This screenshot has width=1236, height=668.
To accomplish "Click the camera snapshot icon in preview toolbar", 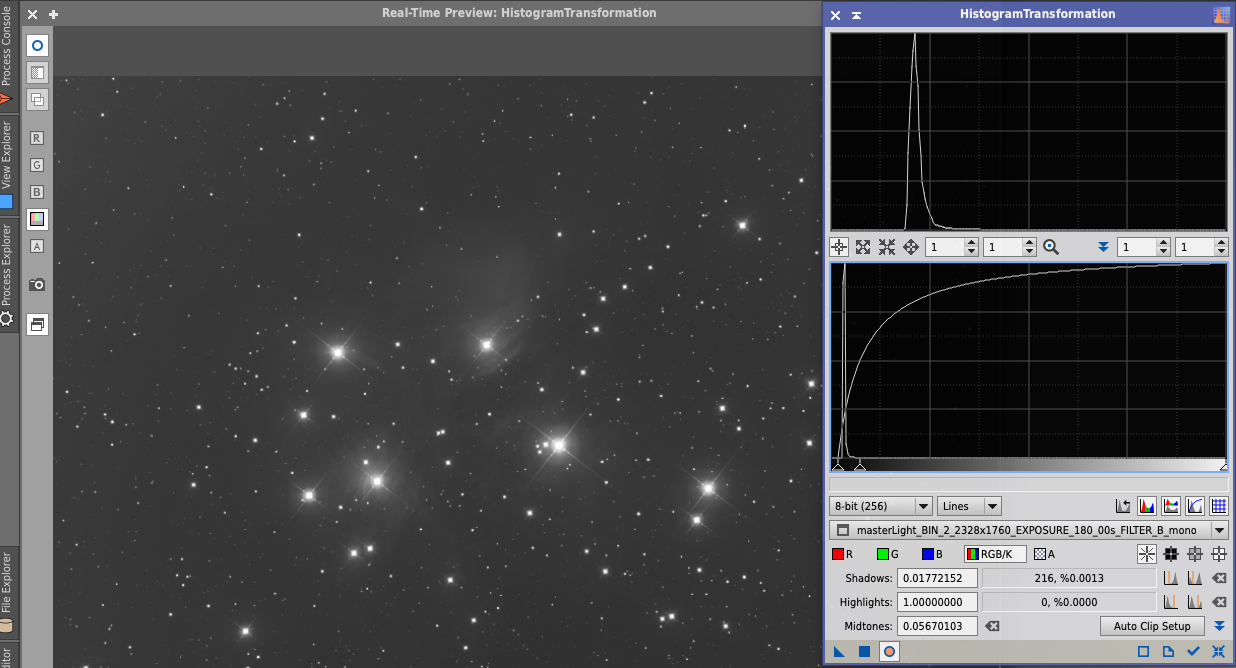I will (x=37, y=285).
